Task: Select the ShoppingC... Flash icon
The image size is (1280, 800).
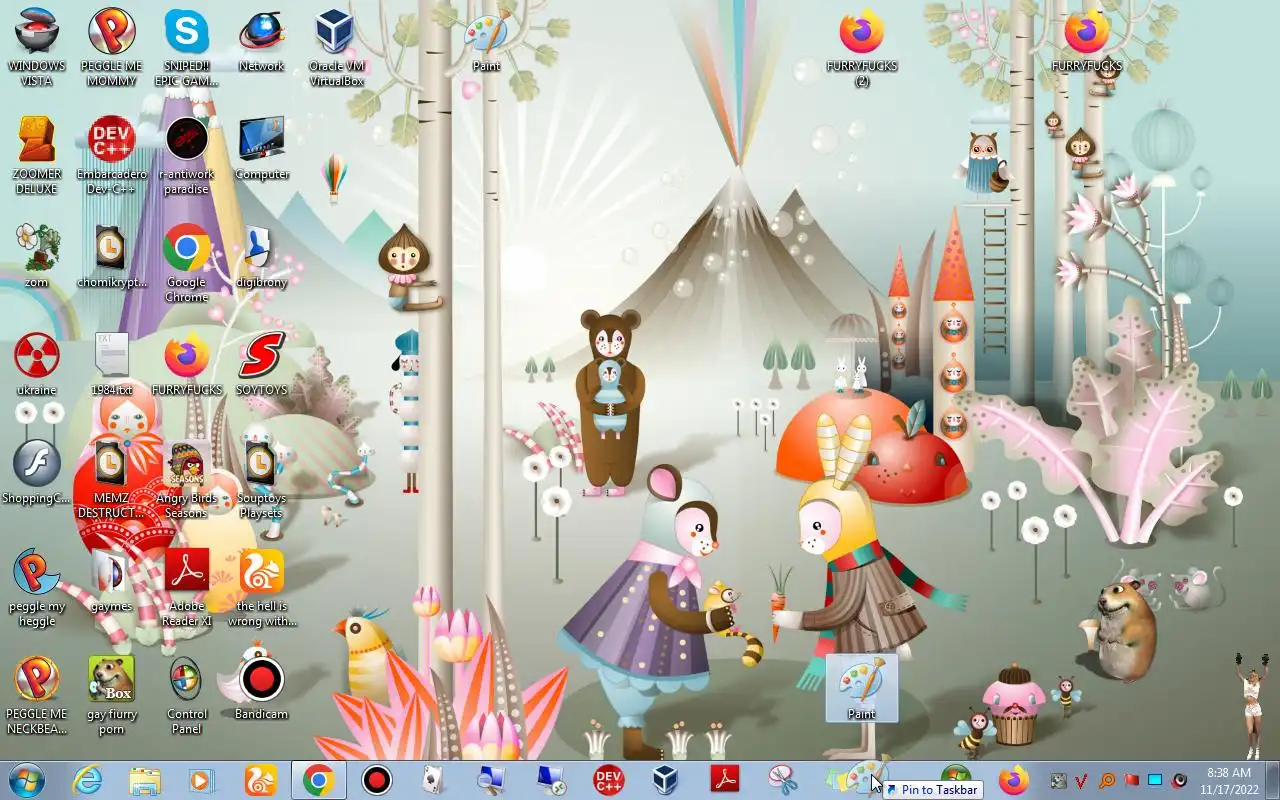Action: coord(37,473)
